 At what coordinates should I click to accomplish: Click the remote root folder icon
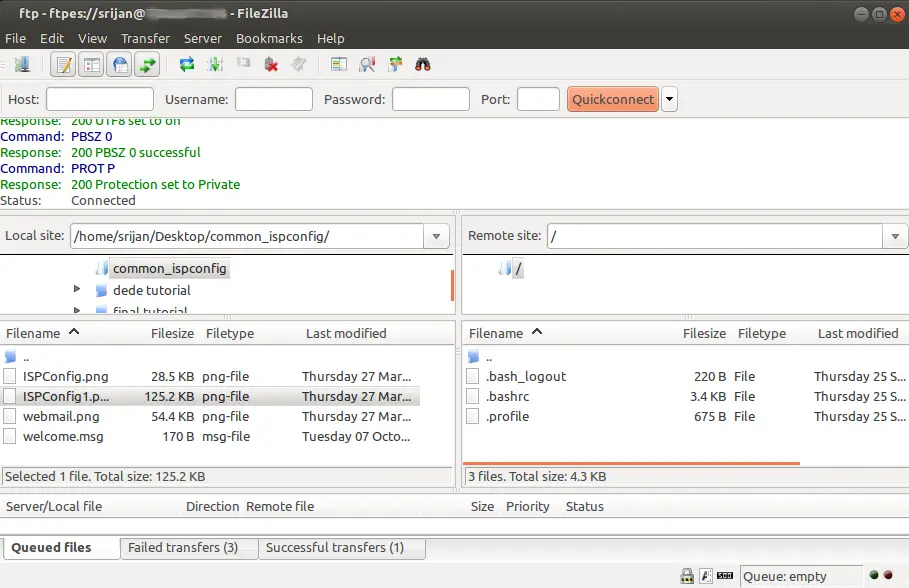click(505, 268)
